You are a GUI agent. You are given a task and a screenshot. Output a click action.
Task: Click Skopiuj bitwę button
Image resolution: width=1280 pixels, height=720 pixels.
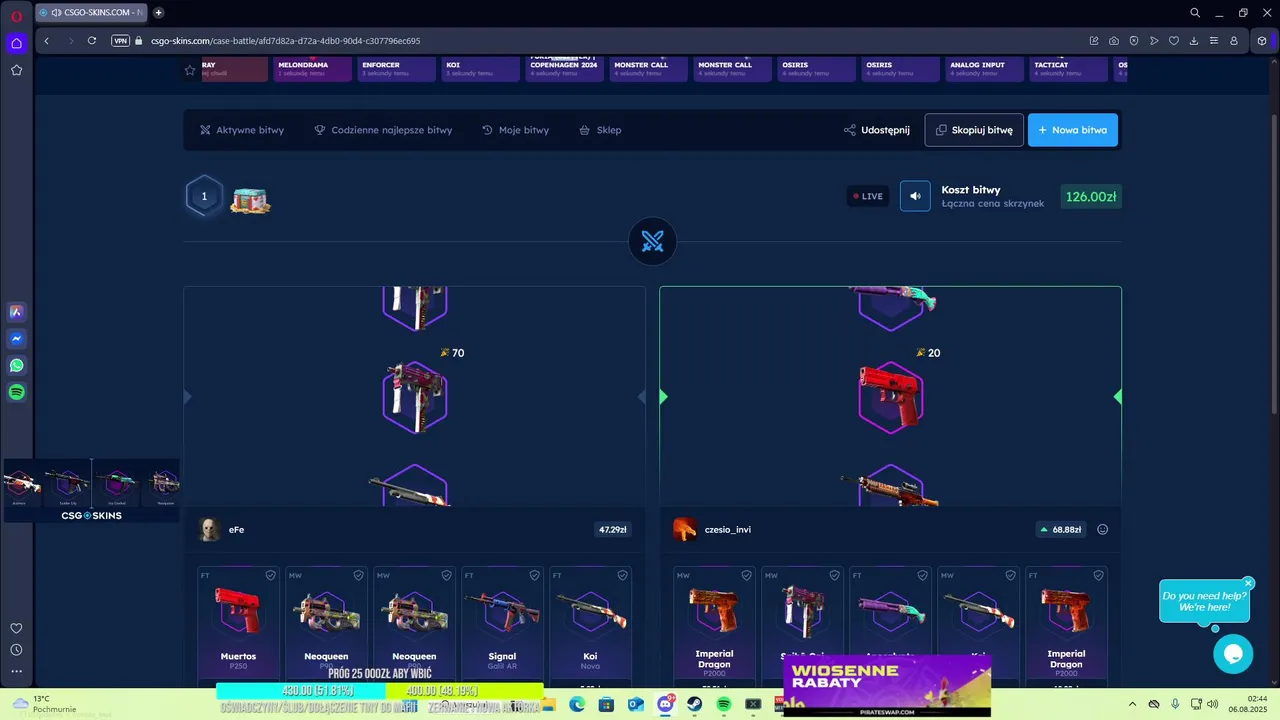(974, 130)
